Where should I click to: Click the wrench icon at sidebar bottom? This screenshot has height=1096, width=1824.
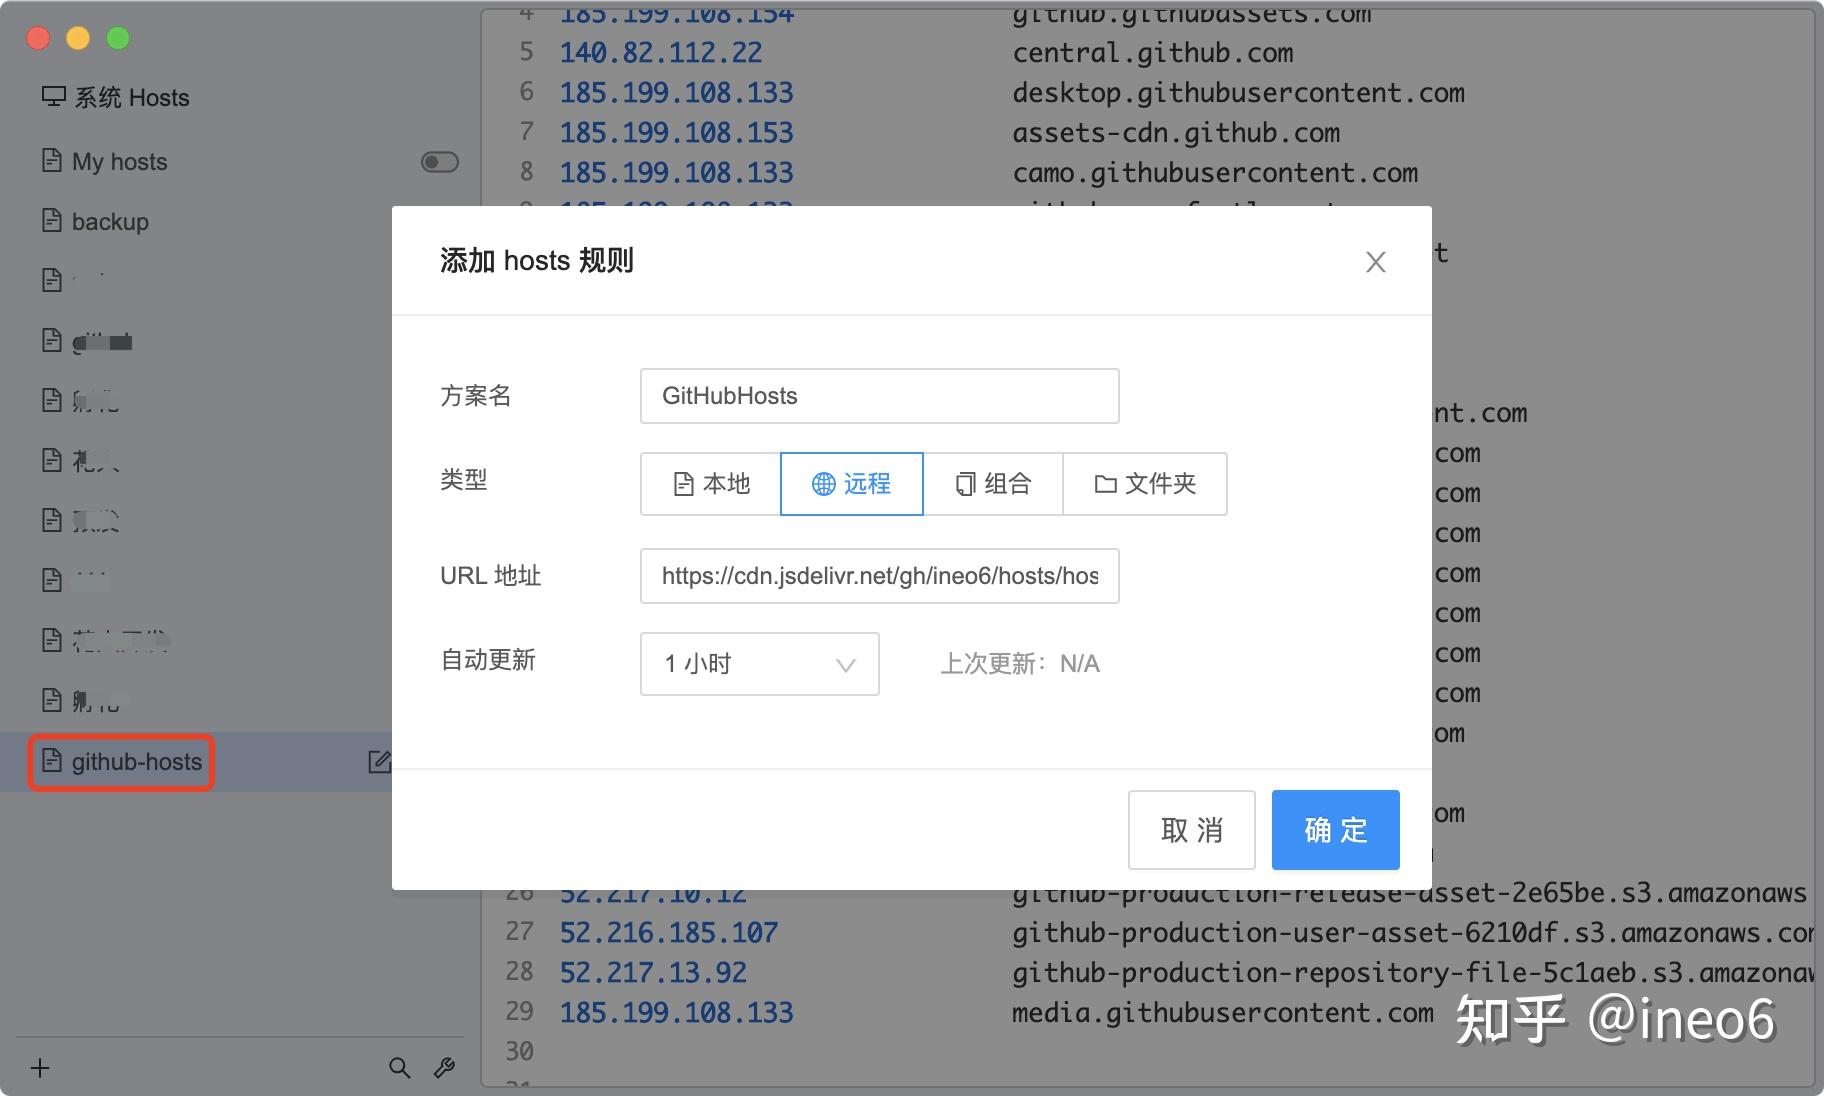[443, 1068]
